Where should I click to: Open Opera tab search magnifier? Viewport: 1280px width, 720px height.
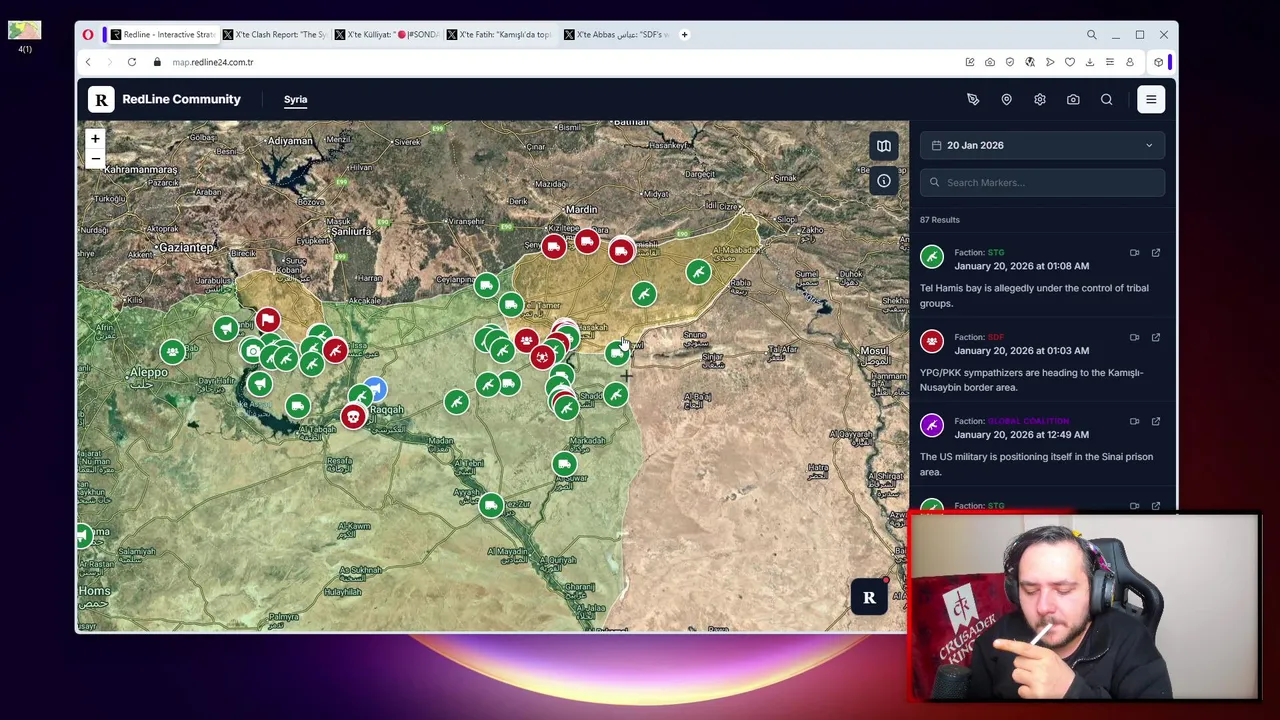[x=1092, y=35]
